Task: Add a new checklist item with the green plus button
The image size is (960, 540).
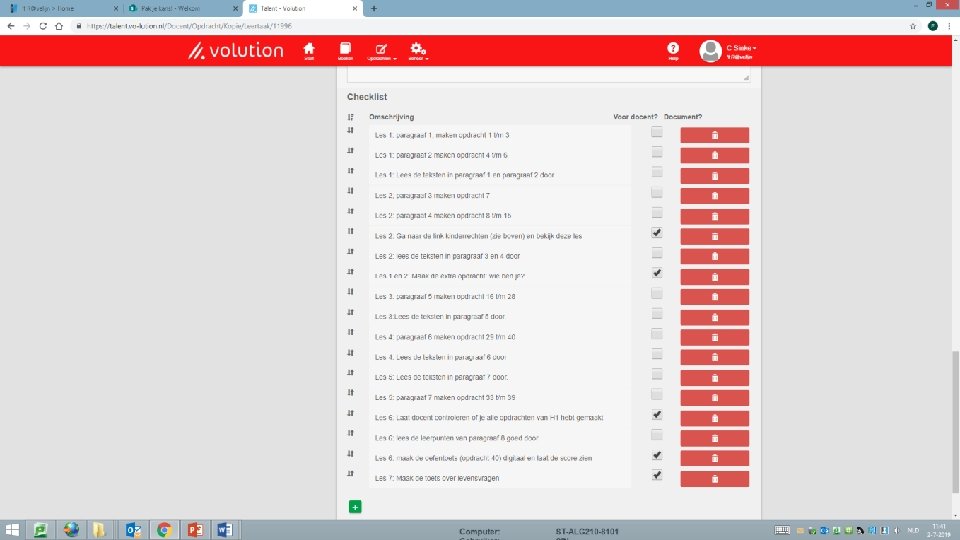Action: point(355,507)
